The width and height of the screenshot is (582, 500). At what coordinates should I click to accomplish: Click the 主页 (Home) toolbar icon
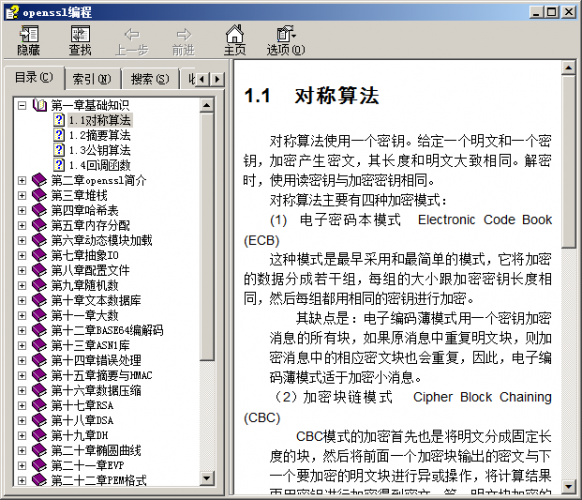[235, 33]
